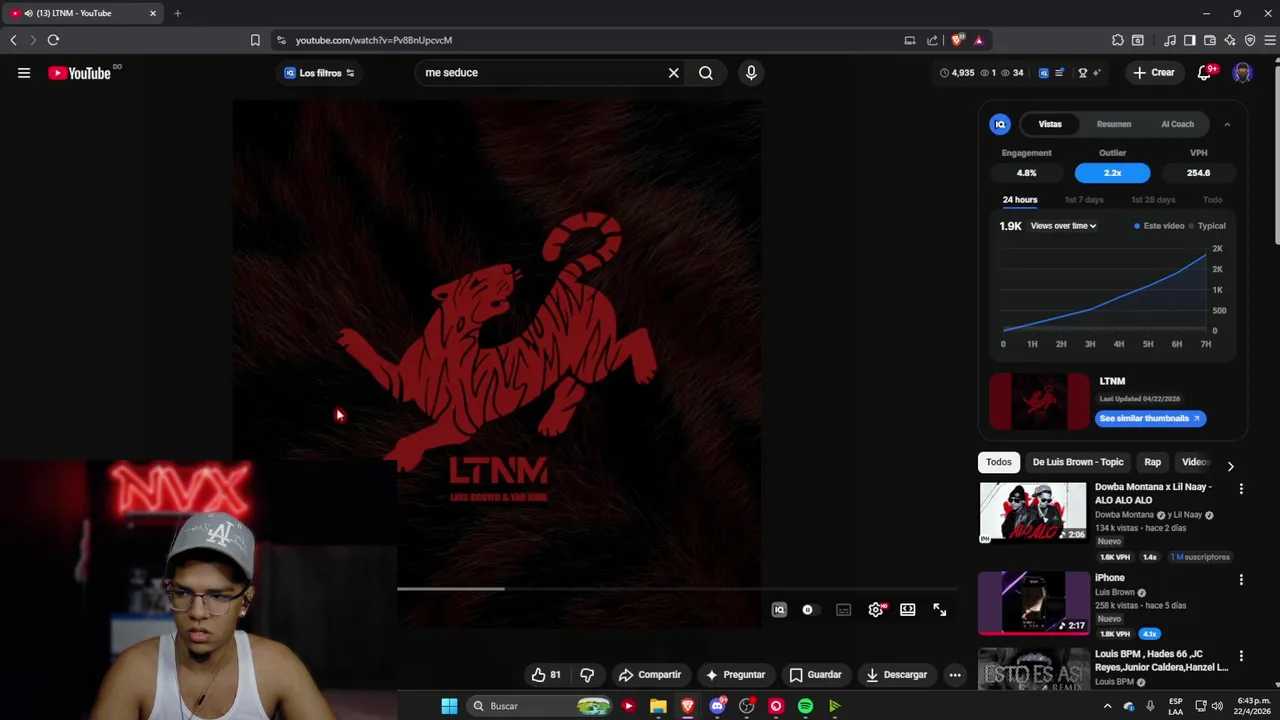Open iPhone video options menu

point(1241,580)
